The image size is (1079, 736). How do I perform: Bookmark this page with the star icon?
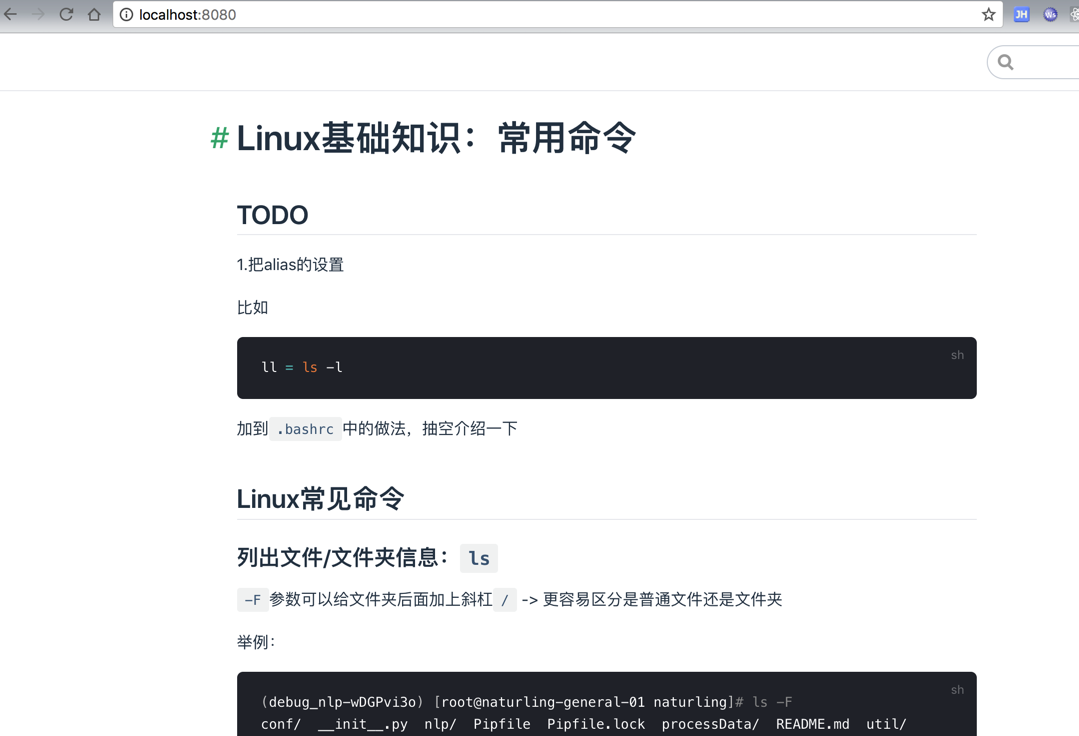coord(988,15)
